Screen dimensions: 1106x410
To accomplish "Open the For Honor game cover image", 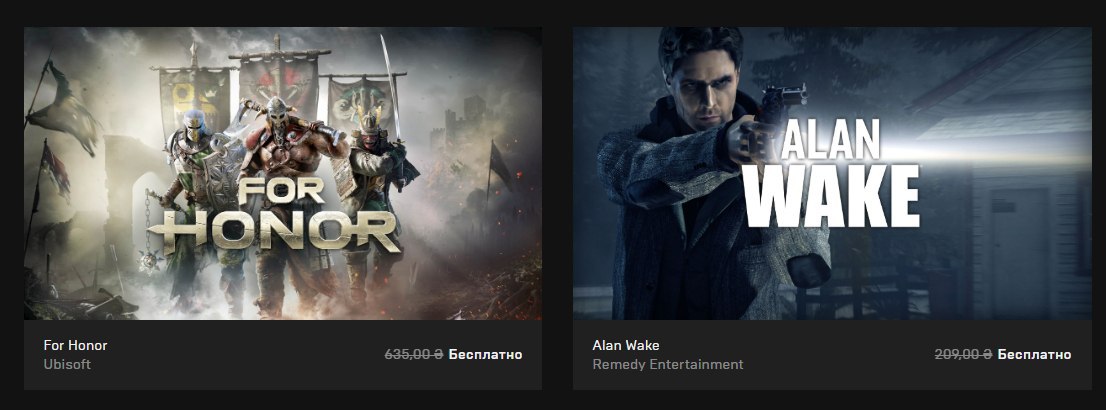I will coord(283,174).
